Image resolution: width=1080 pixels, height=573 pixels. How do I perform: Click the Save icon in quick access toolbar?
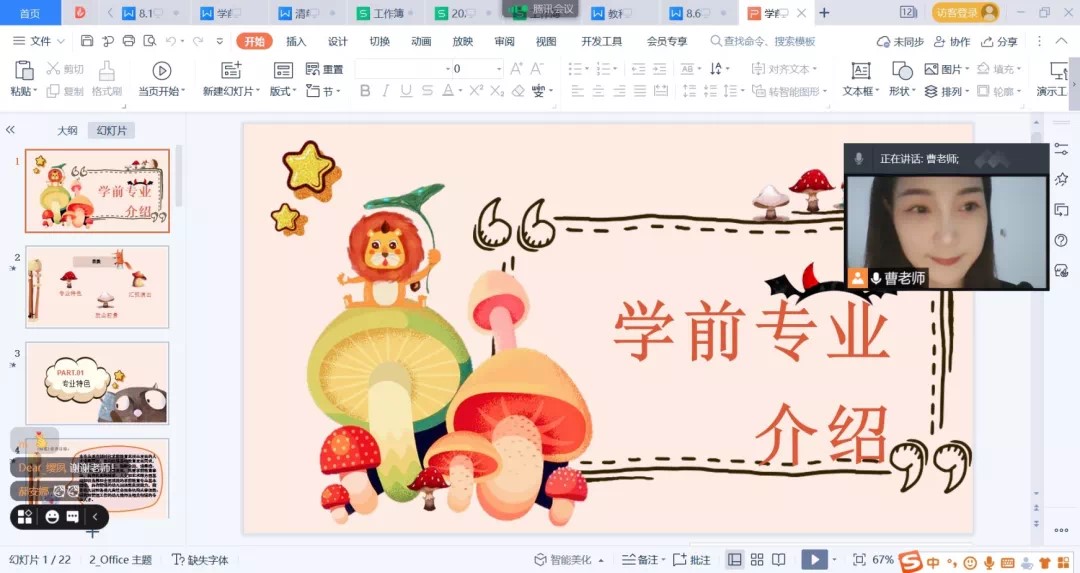[87, 41]
